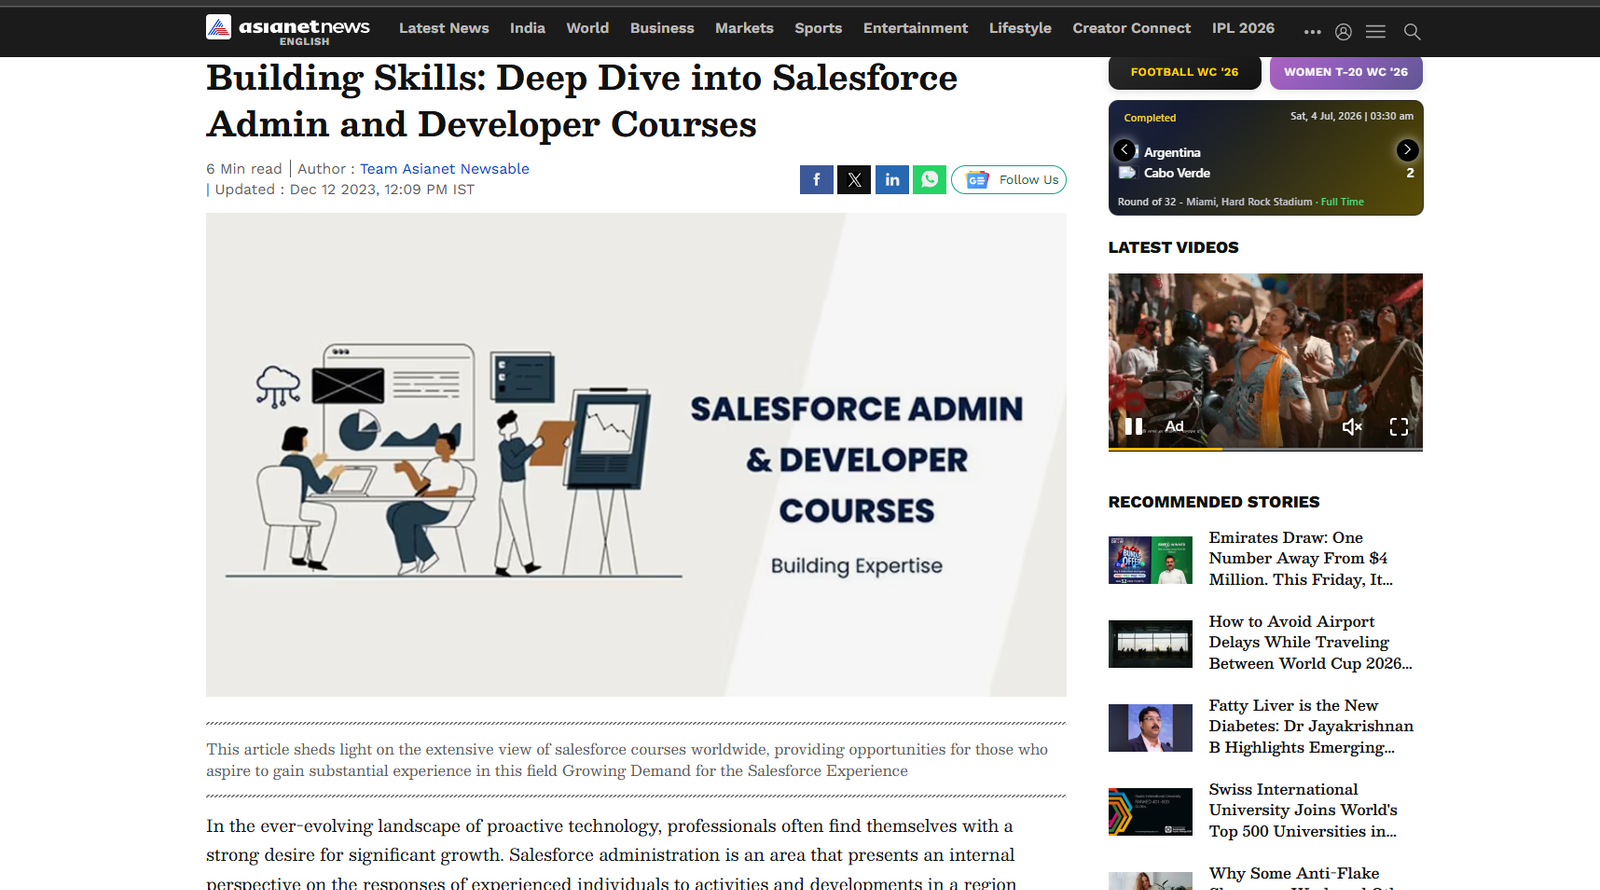
Task: Open Emirates Draw recommended story
Action: tap(1300, 558)
